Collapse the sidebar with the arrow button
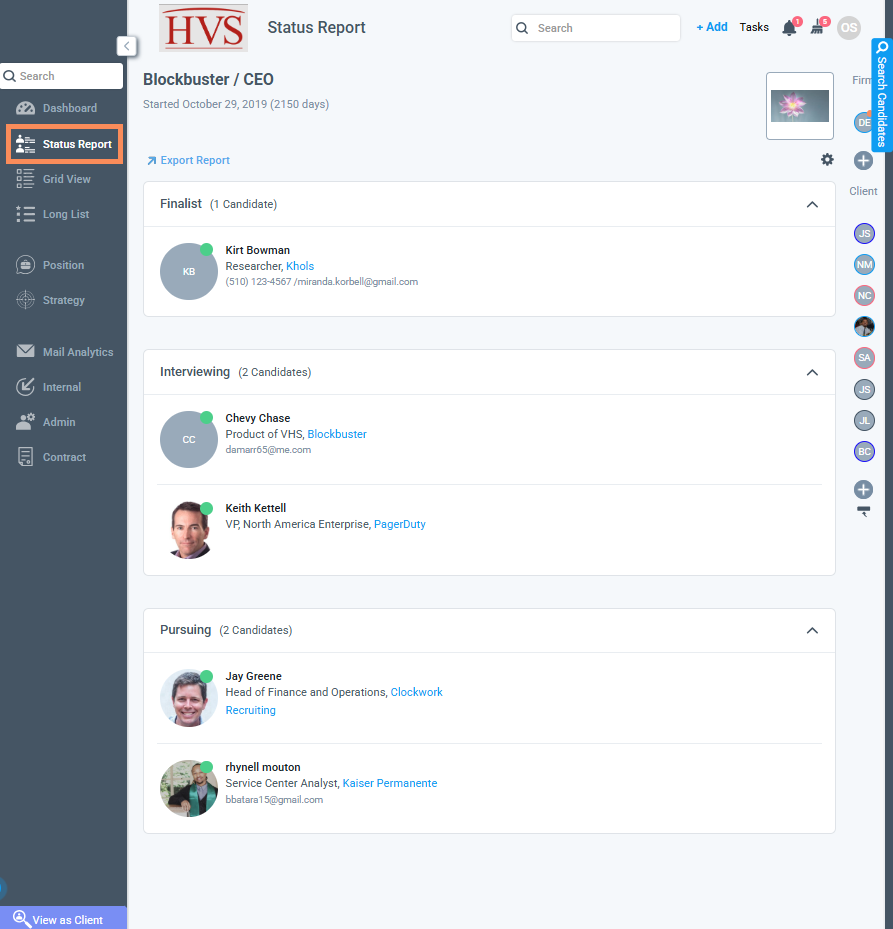This screenshot has width=893, height=929. 126,46
